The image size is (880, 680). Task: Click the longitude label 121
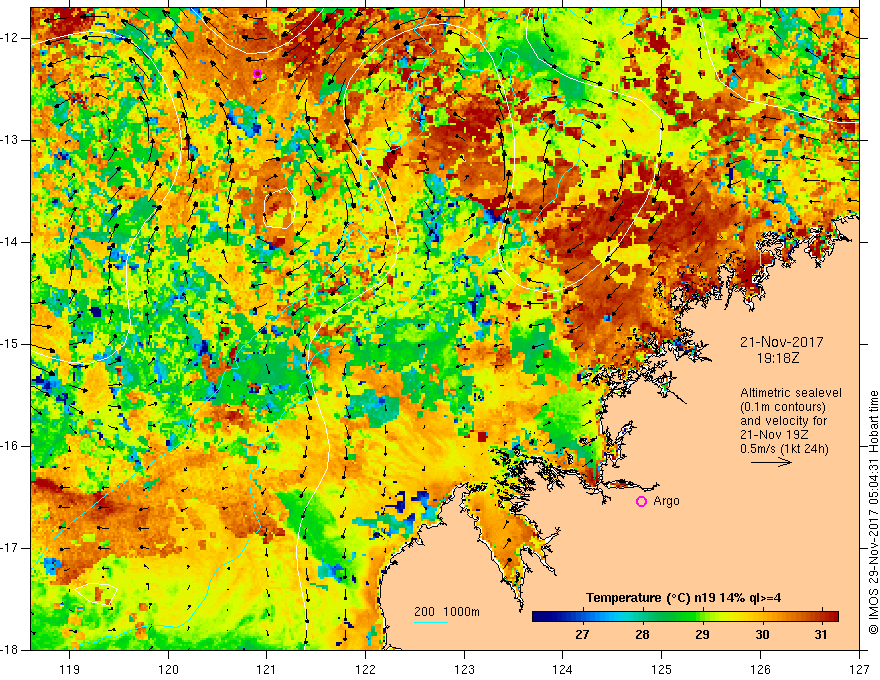pos(267,669)
